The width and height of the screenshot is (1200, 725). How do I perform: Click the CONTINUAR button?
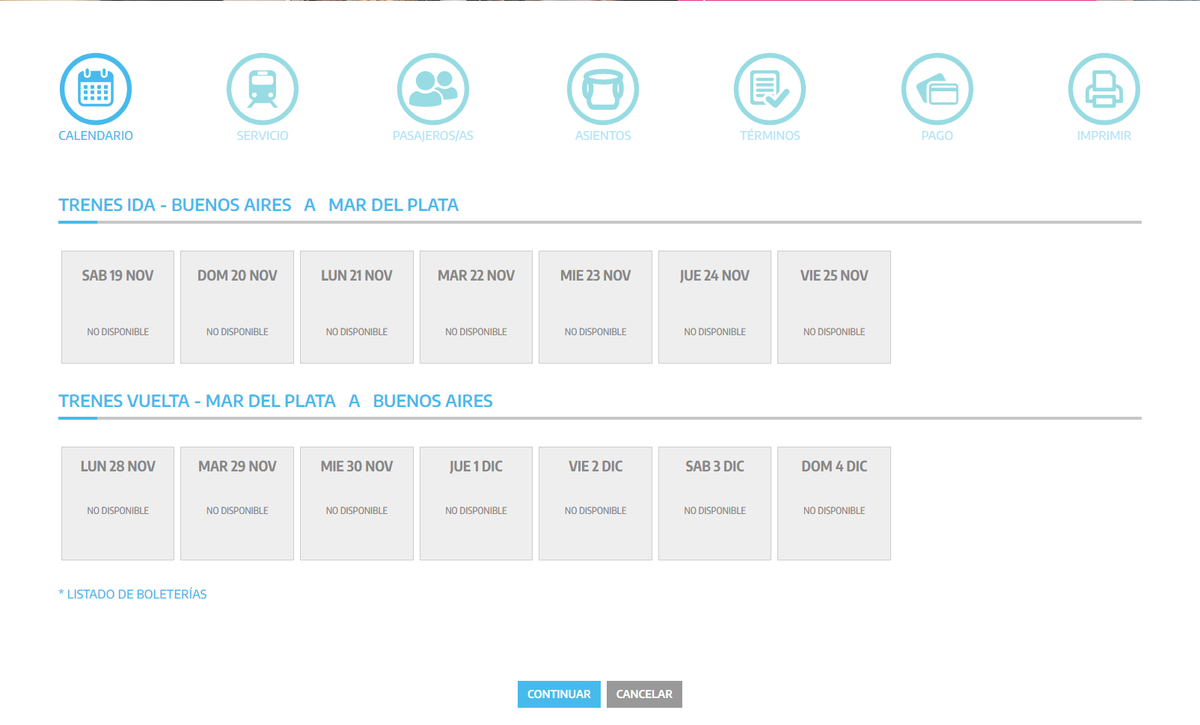coord(559,694)
